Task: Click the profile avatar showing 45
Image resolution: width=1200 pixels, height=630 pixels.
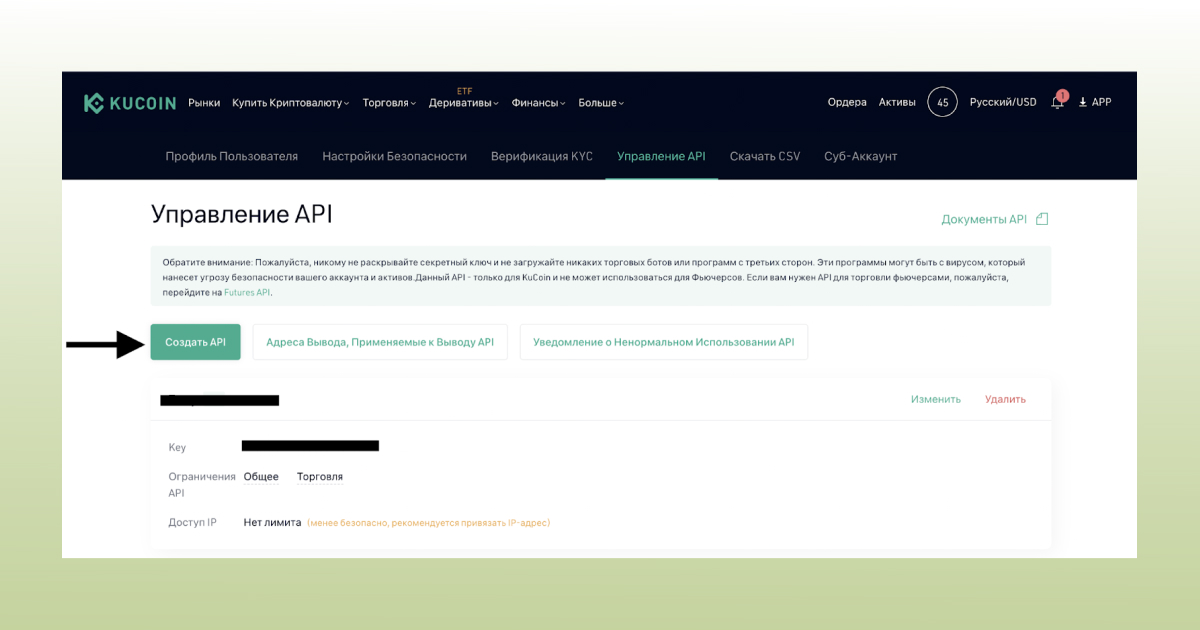Action: (942, 101)
